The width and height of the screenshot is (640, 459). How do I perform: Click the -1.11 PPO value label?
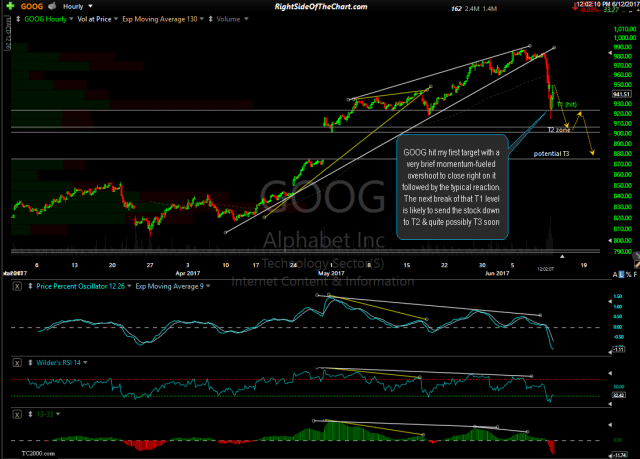pos(619,349)
